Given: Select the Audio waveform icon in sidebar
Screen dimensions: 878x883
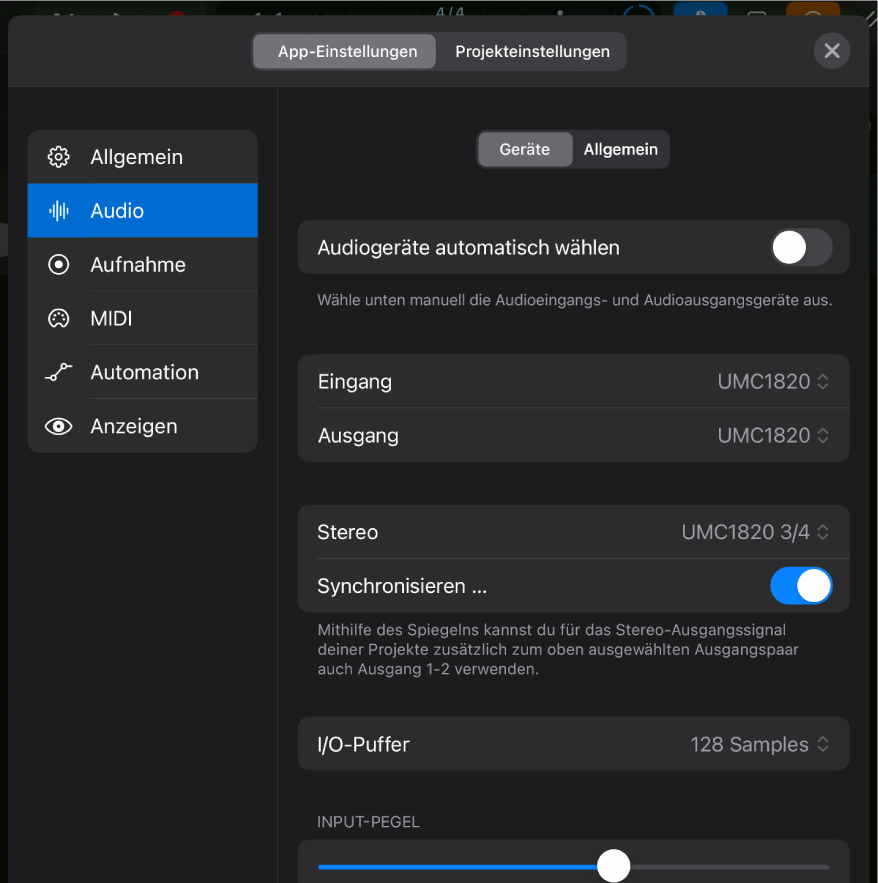Looking at the screenshot, I should point(58,210).
